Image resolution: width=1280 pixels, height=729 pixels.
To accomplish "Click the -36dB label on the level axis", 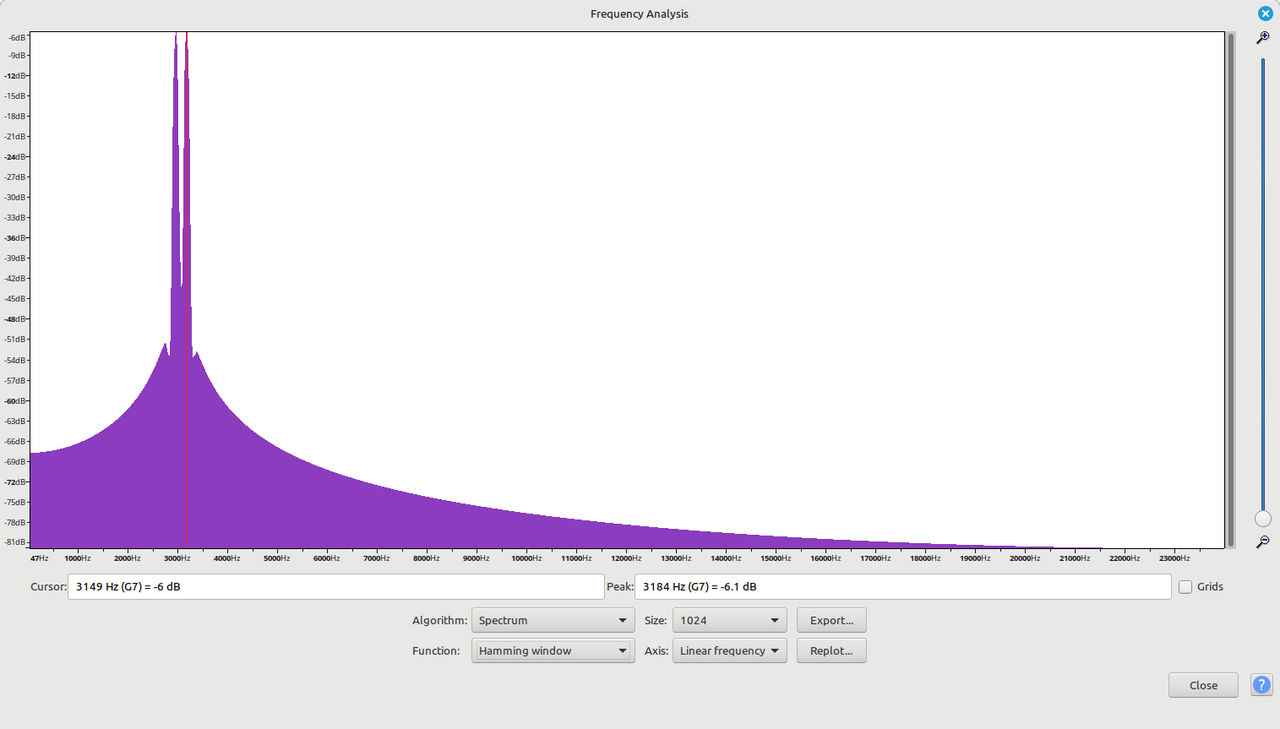I will pyautogui.click(x=17, y=238).
